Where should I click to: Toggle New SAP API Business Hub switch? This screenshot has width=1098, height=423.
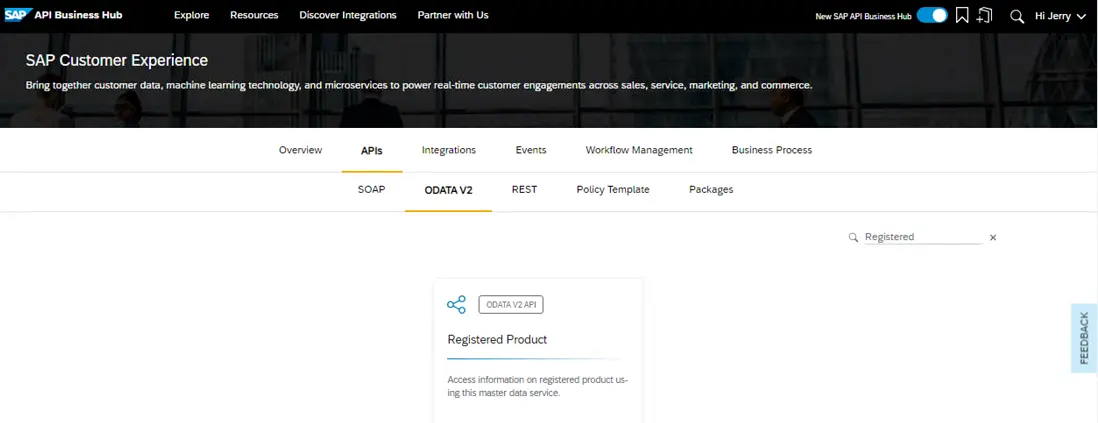(932, 16)
